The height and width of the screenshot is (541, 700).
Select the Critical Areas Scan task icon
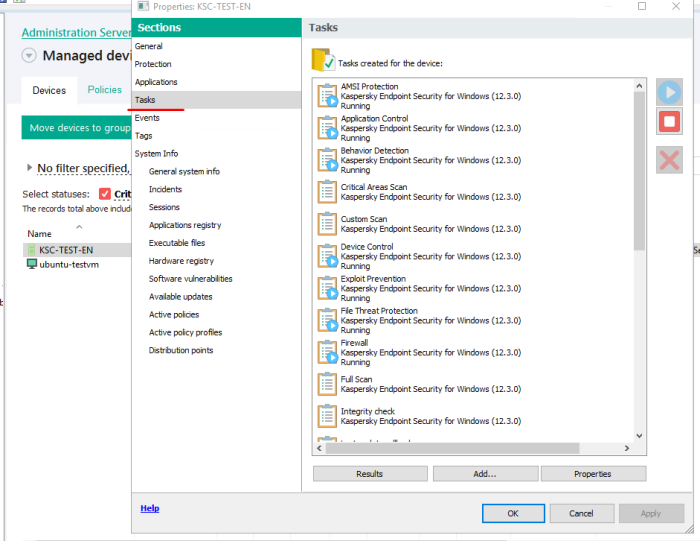(x=327, y=191)
